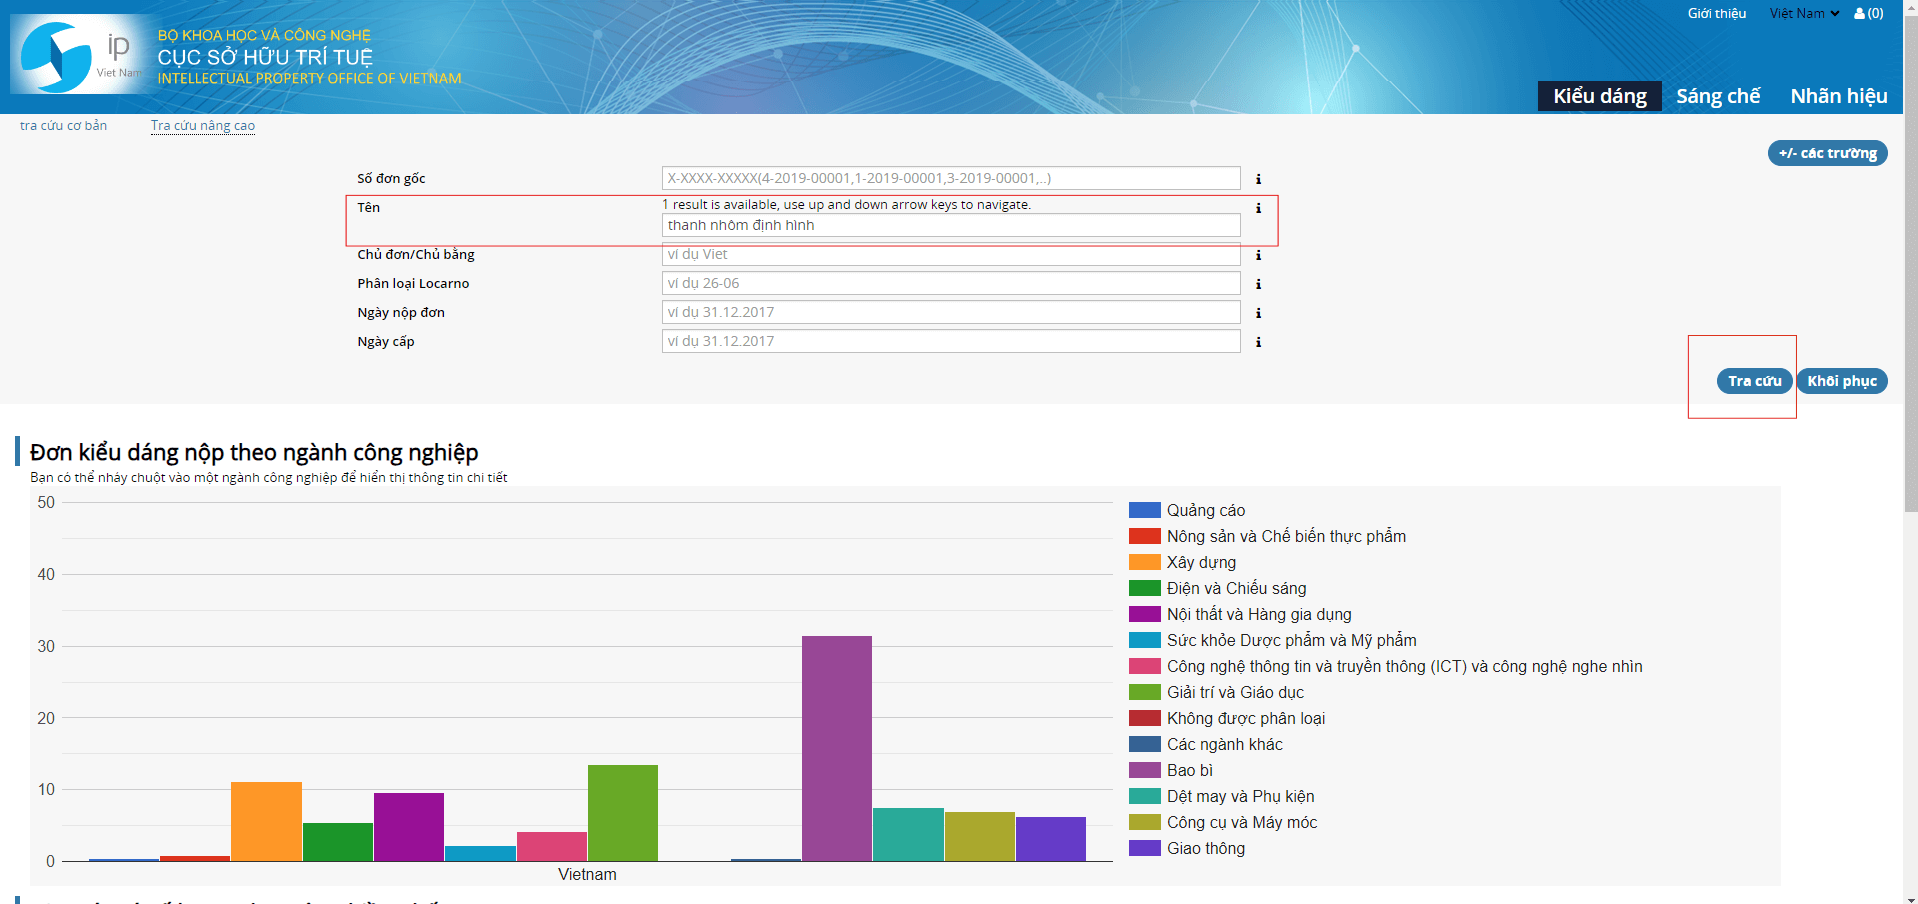Viewport: 1918px width, 904px height.
Task: Click info icon beside Ngày nộp đơn field
Action: 1258,313
